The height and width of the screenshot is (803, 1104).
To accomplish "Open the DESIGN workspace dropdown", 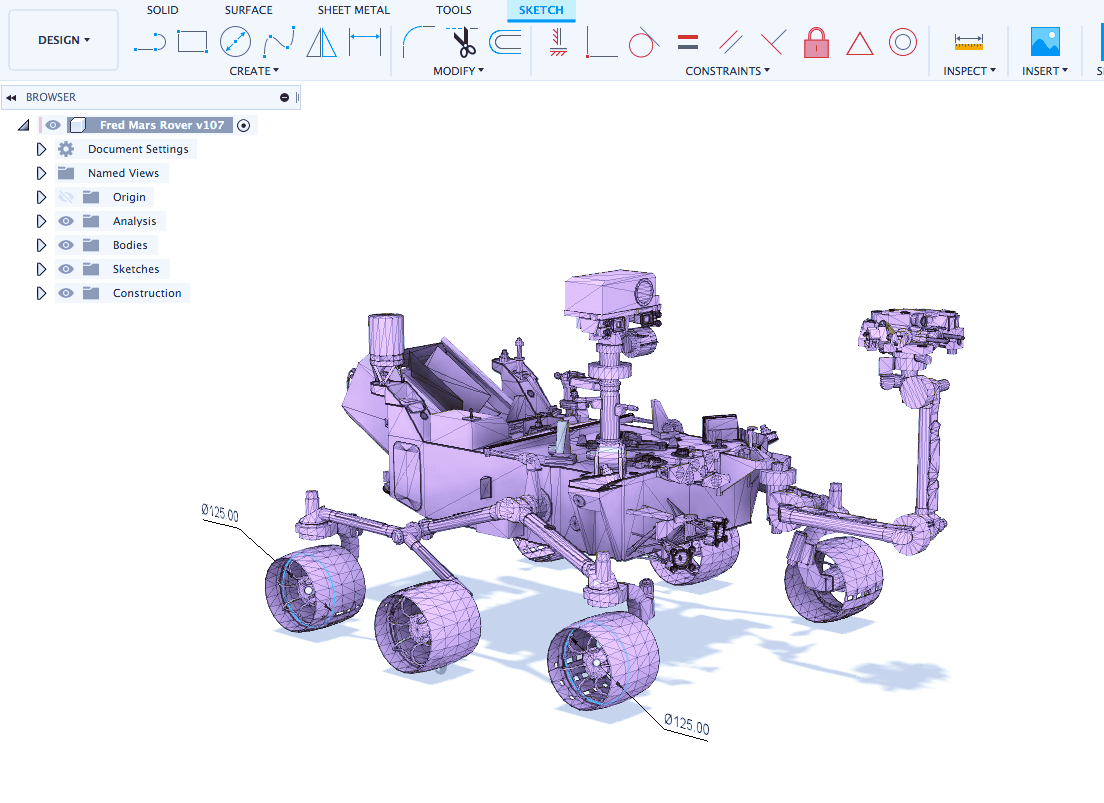I will 64,40.
